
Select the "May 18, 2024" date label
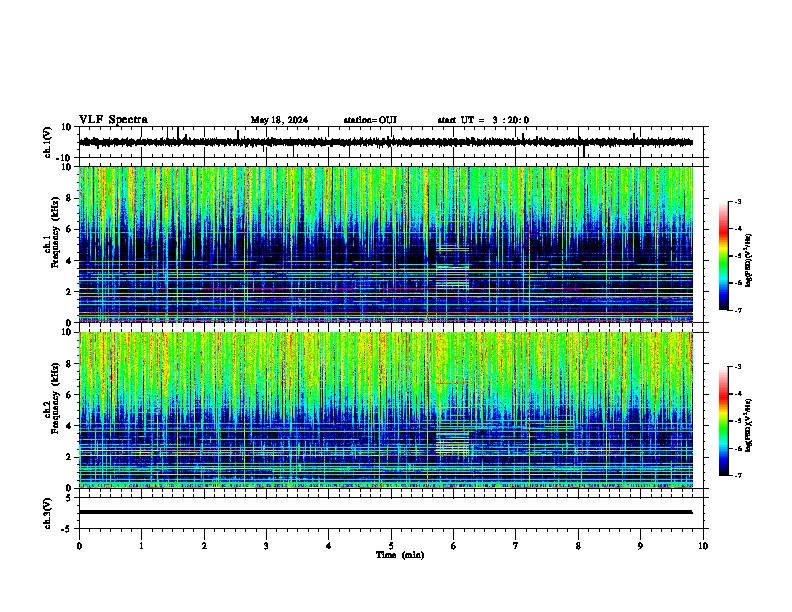click(279, 120)
